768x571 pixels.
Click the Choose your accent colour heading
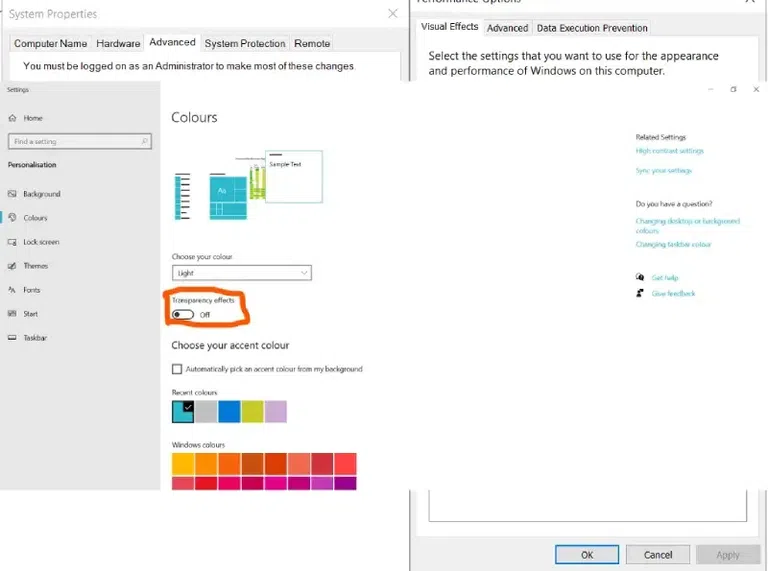(x=230, y=345)
